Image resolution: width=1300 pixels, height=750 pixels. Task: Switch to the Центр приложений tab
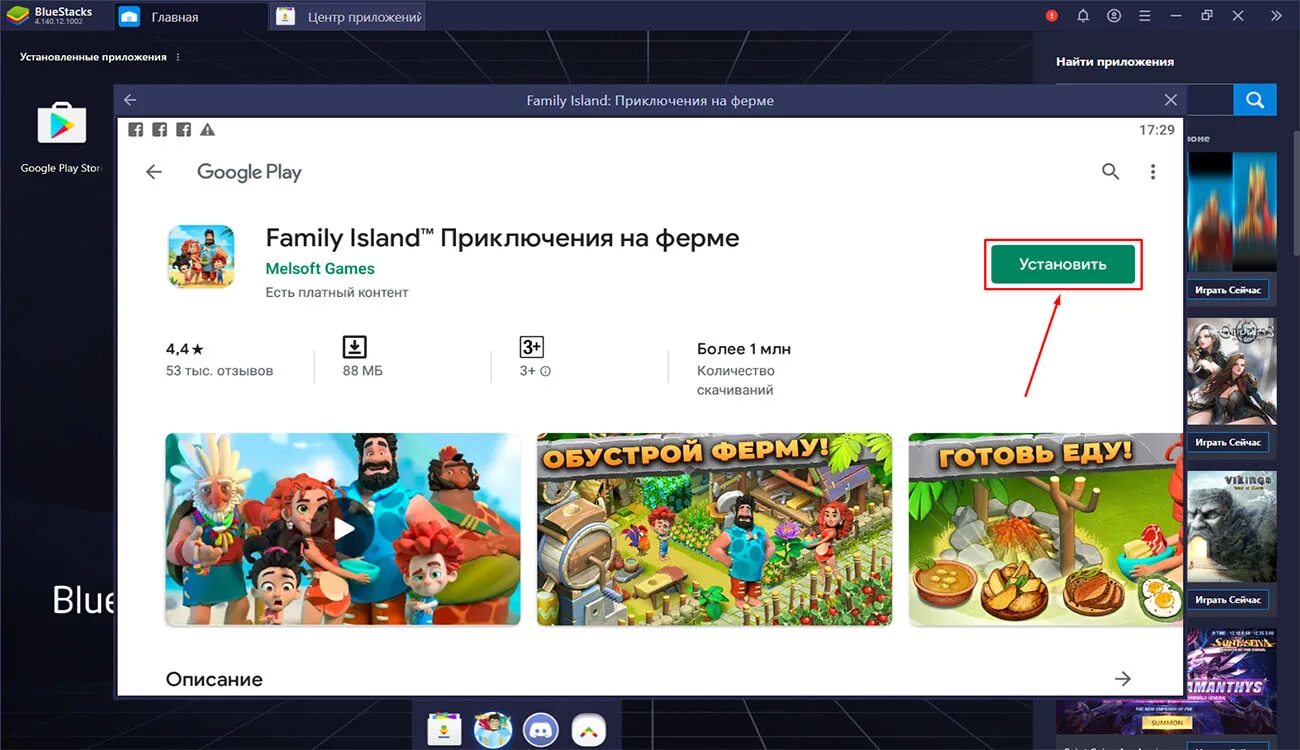[349, 17]
